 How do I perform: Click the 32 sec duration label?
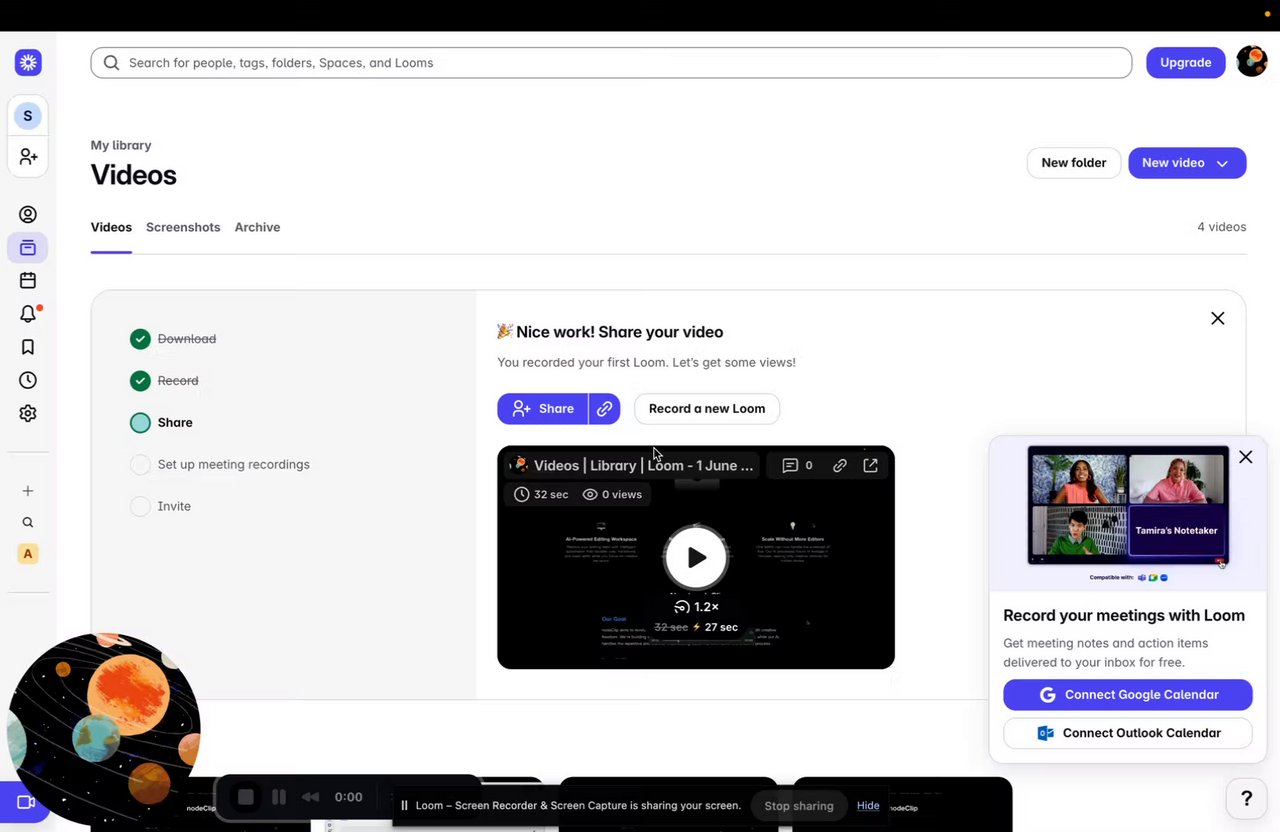(541, 494)
